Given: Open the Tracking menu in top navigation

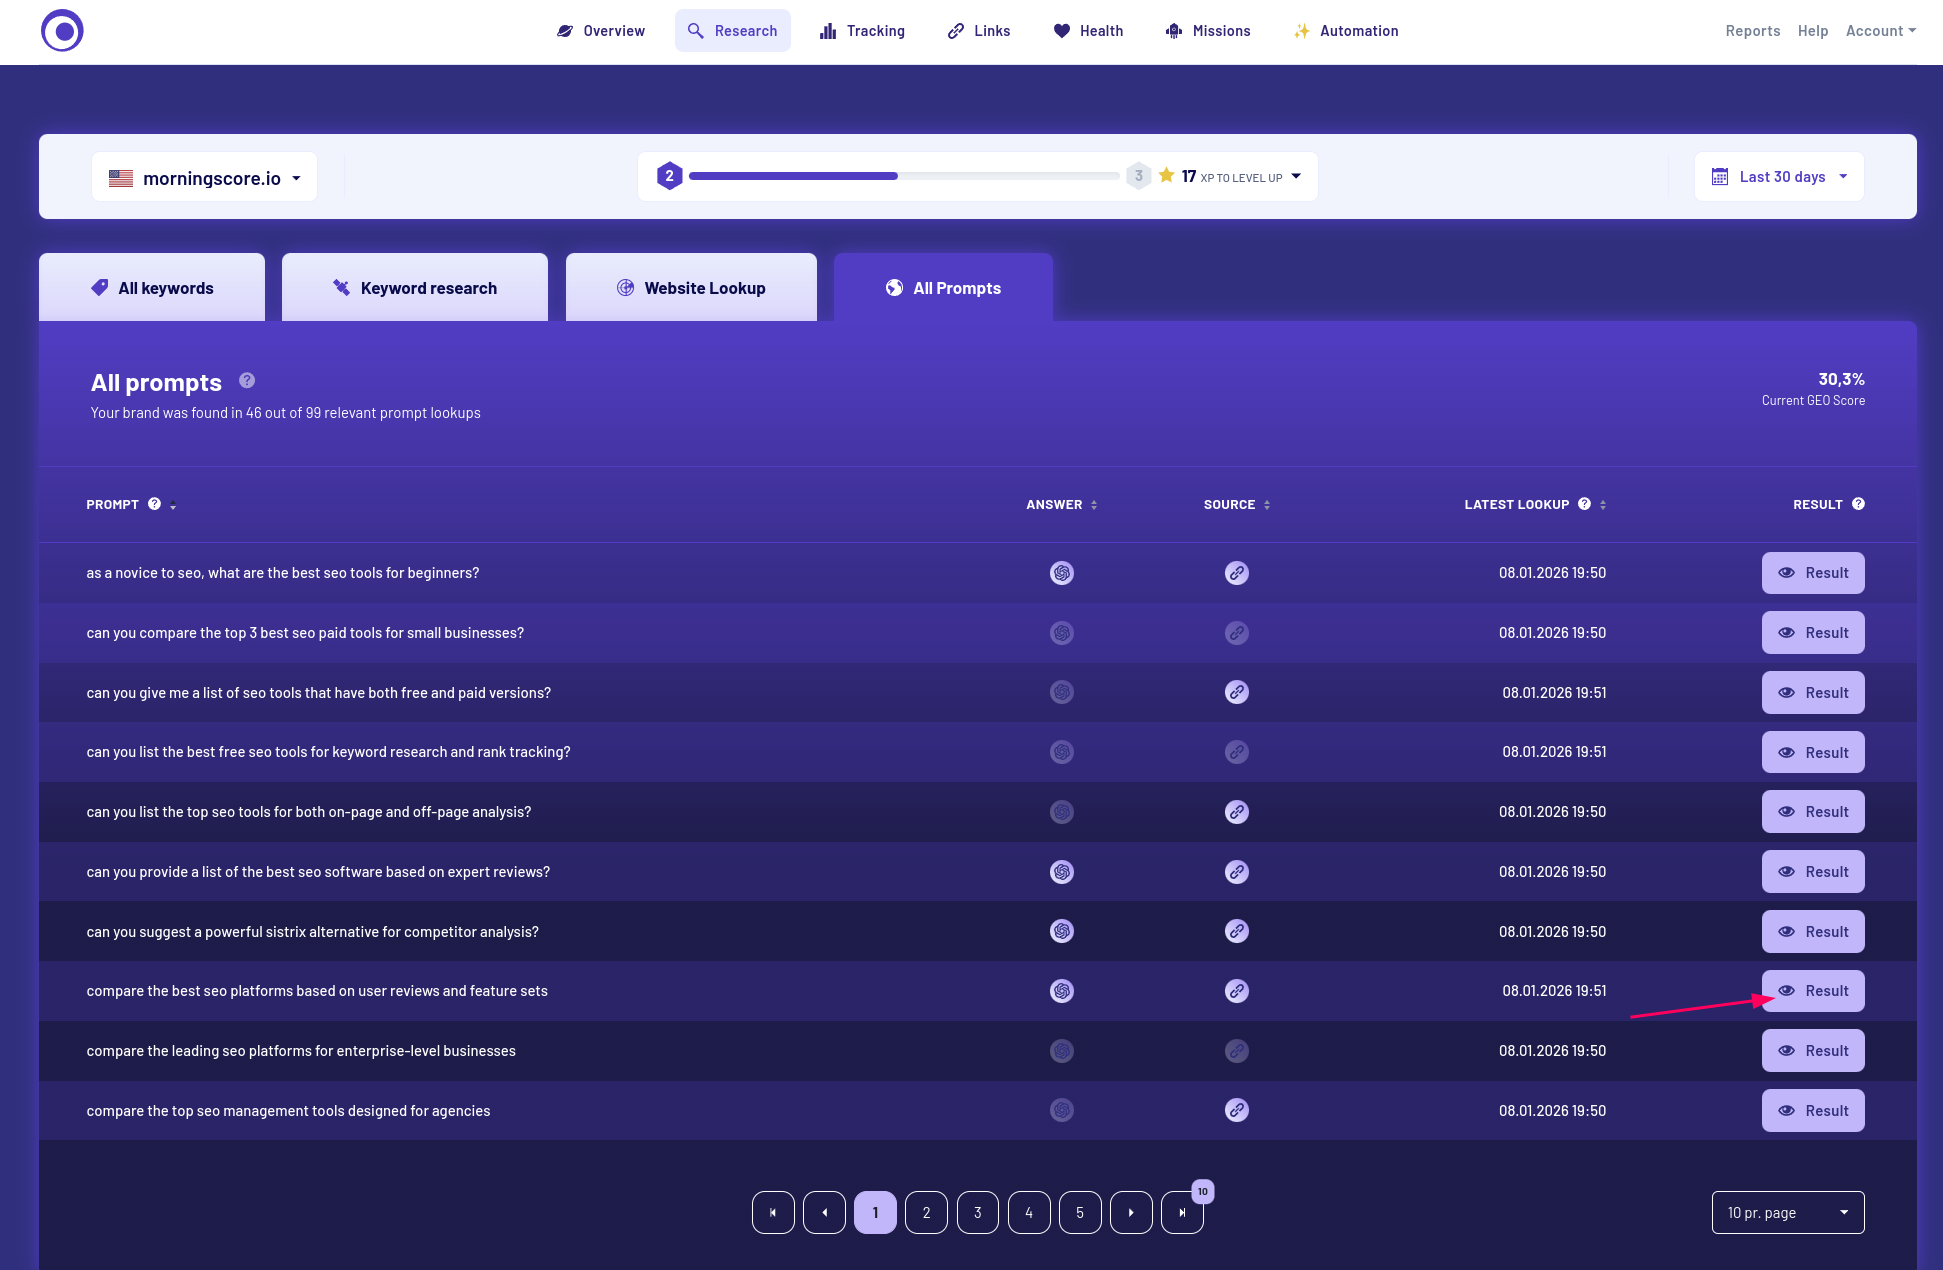Looking at the screenshot, I should pos(862,31).
